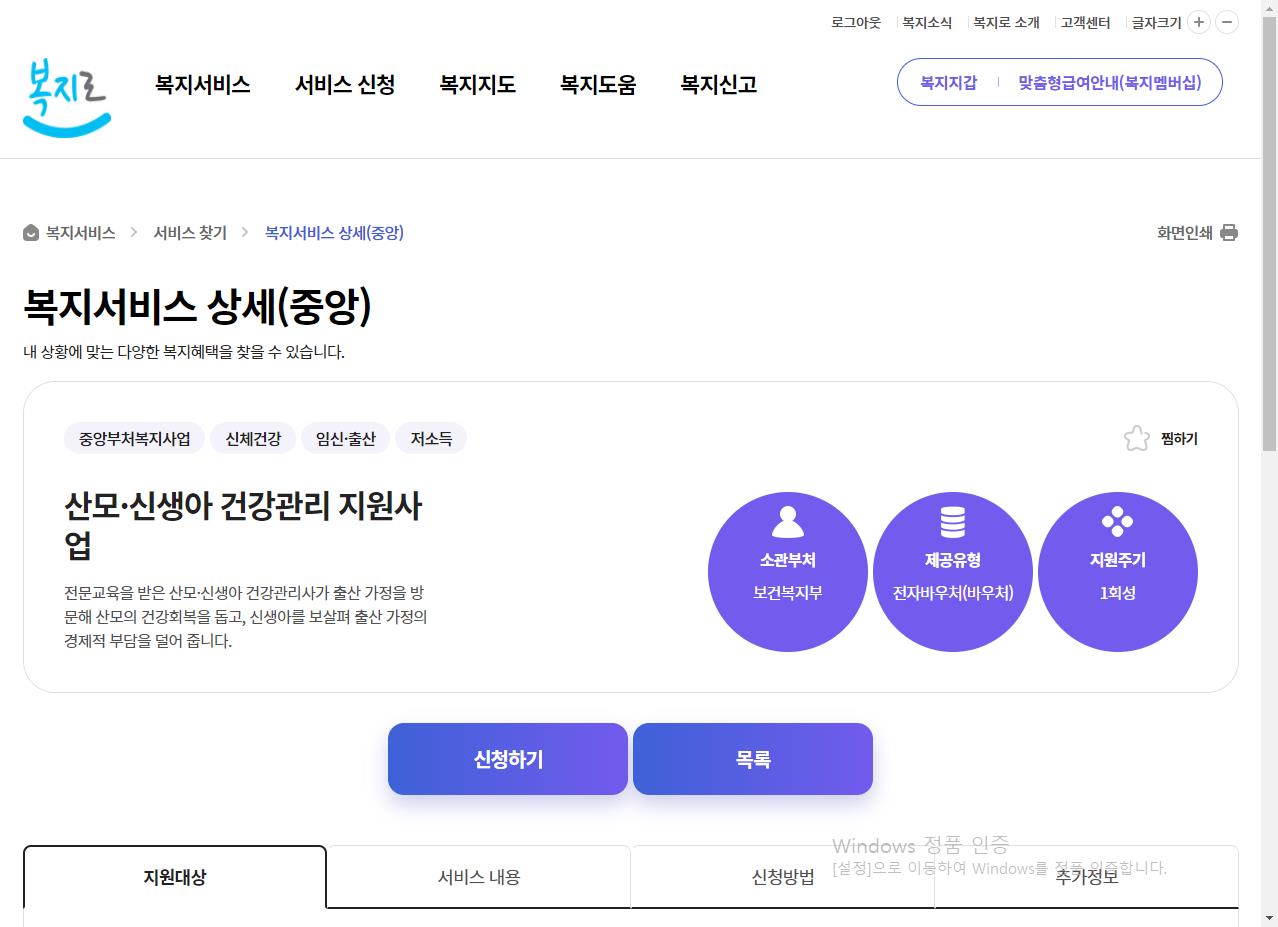Click the 1회성 text

click(1118, 593)
